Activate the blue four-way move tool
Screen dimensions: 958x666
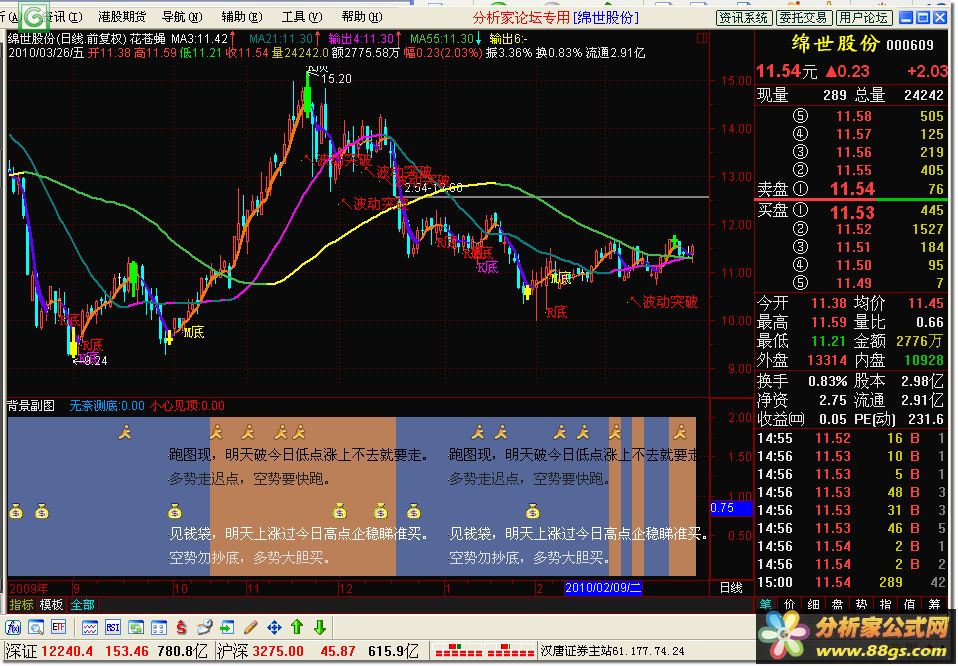(274, 628)
